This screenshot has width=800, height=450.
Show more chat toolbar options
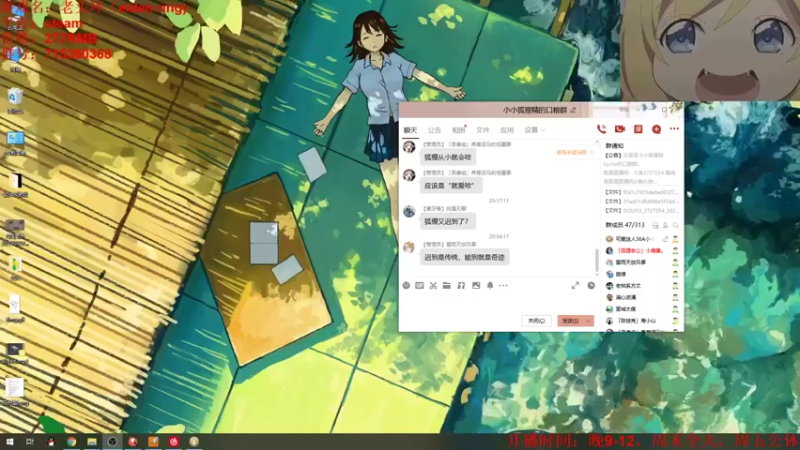click(x=503, y=286)
